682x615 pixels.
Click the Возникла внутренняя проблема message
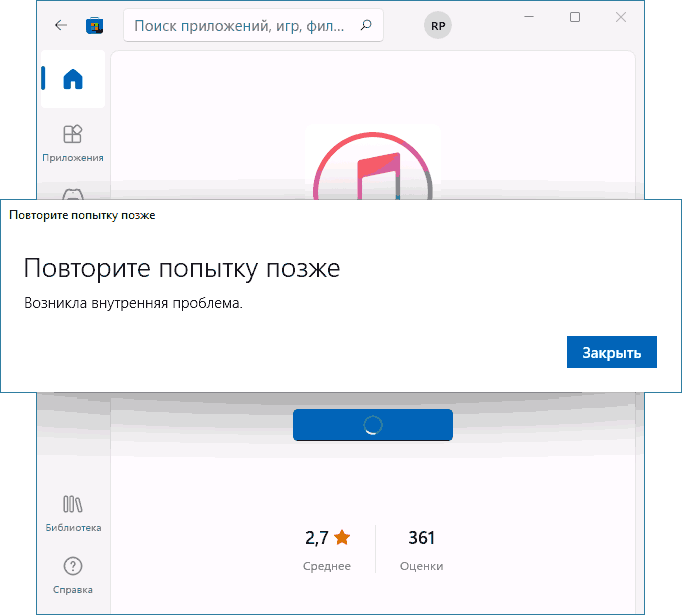(133, 303)
